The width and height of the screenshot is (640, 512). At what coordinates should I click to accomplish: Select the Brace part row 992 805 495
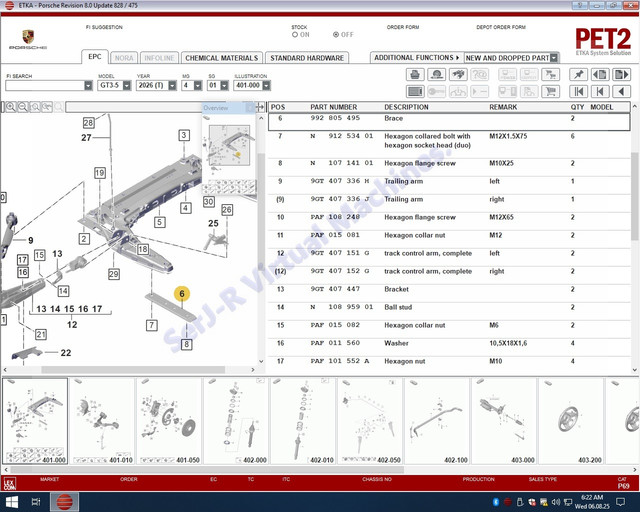[449, 122]
